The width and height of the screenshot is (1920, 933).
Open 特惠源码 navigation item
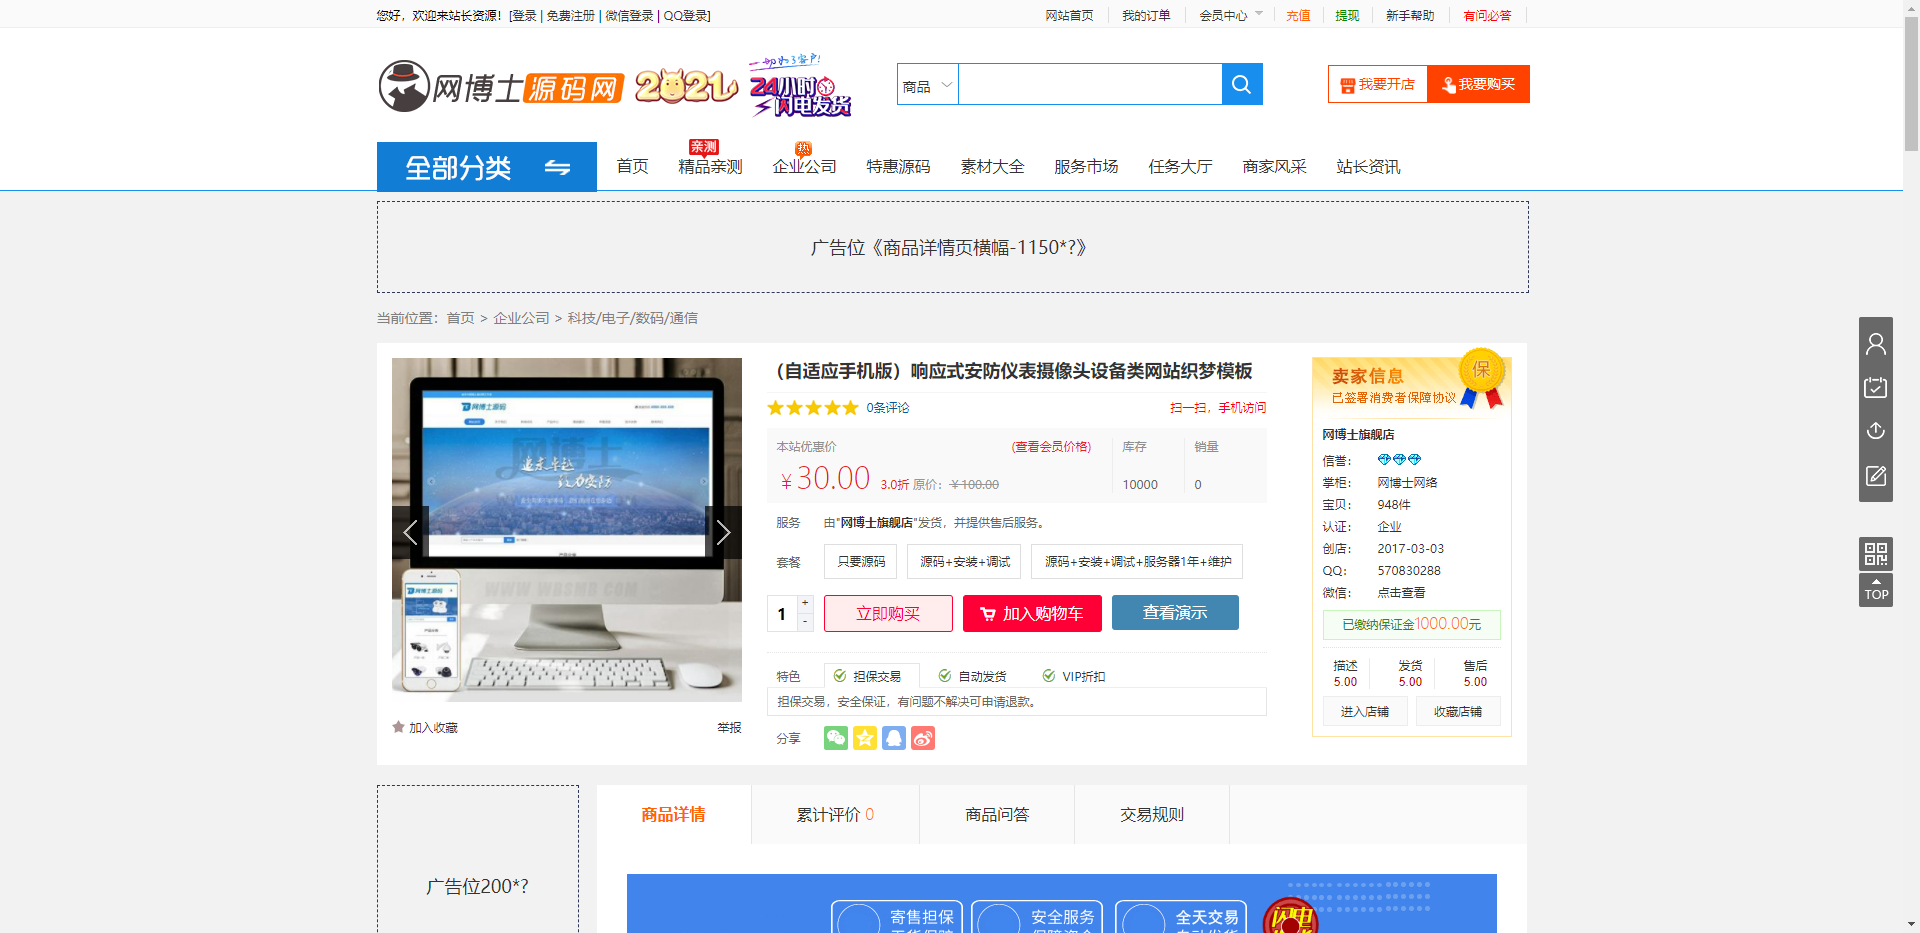898,167
